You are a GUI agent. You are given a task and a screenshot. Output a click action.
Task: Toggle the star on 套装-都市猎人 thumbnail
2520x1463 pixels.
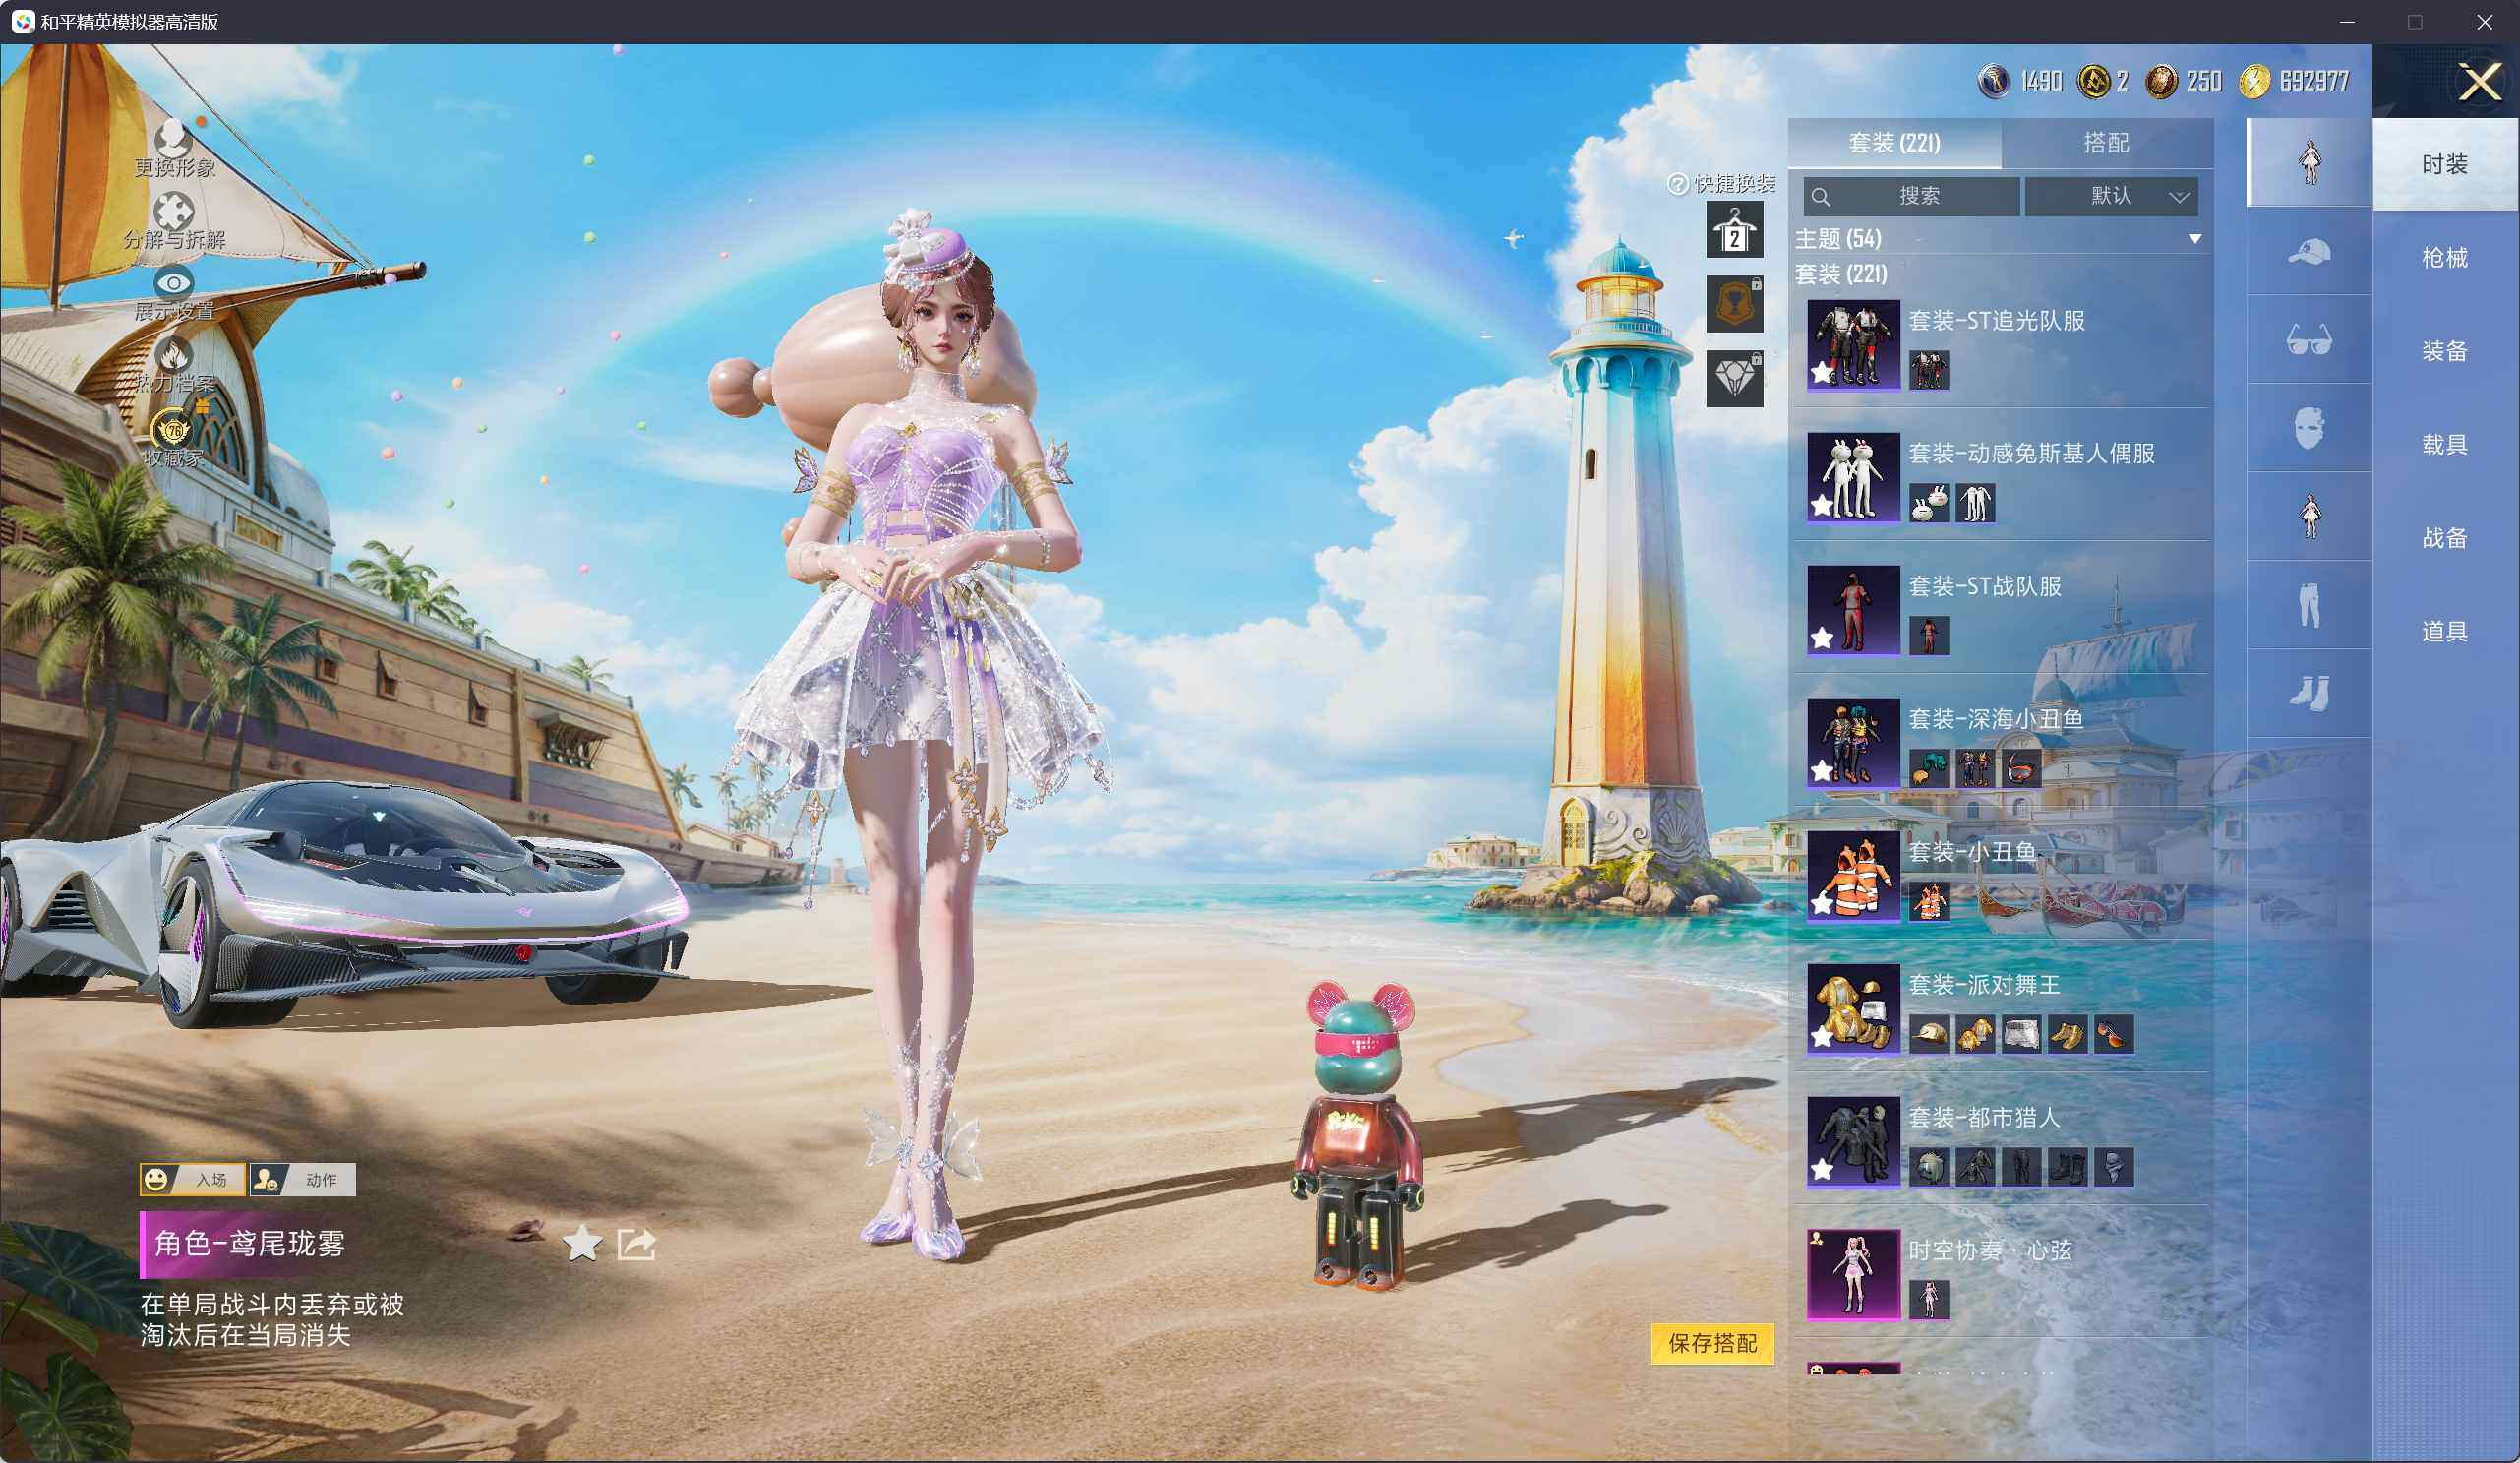(1822, 1170)
